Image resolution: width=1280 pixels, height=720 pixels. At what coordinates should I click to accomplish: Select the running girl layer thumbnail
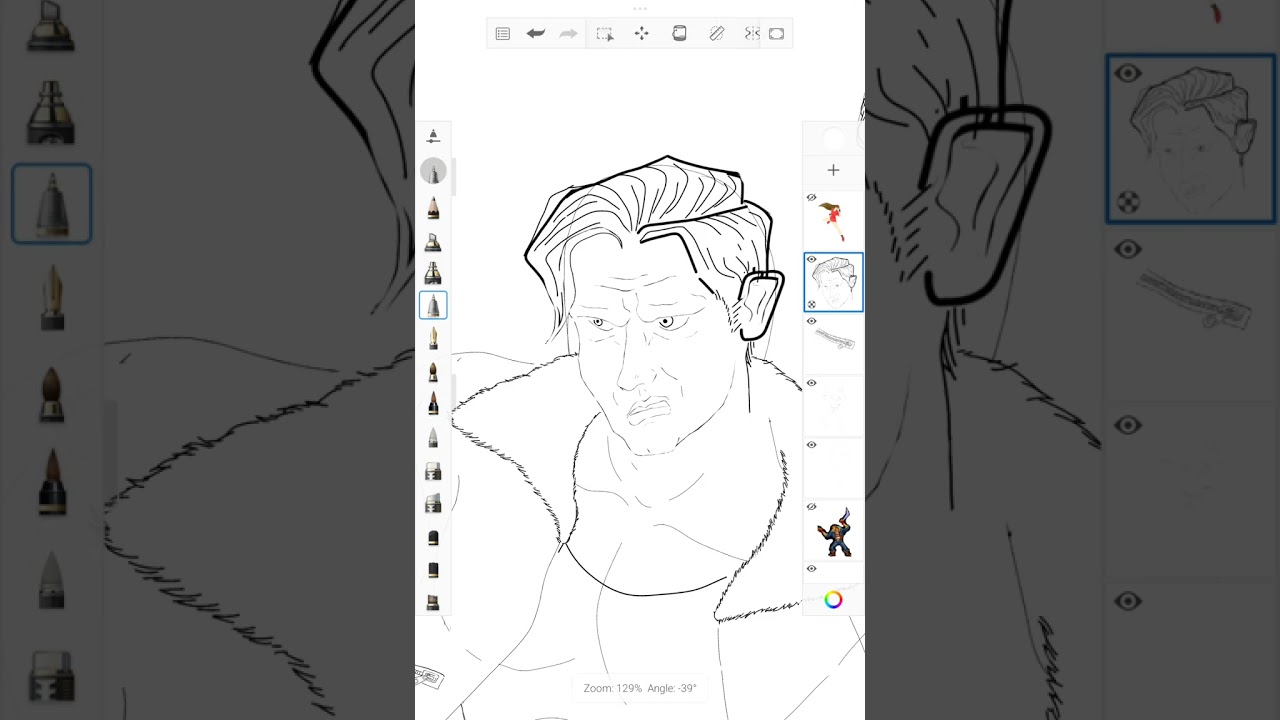coord(833,220)
